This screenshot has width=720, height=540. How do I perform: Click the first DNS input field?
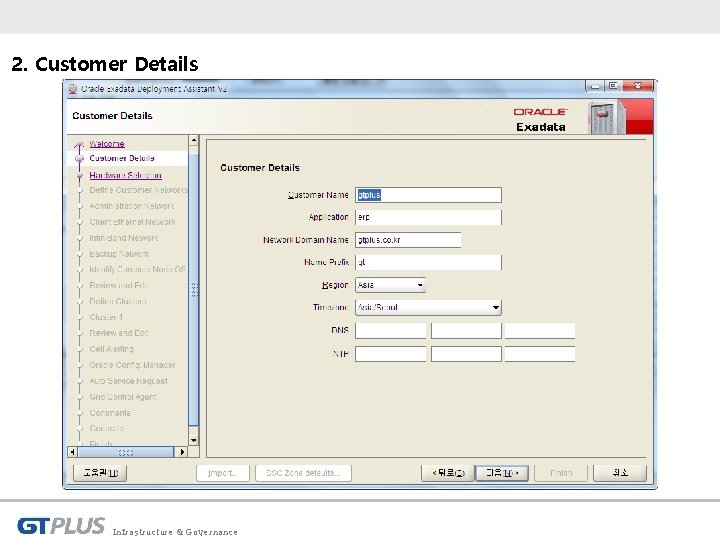coord(391,331)
